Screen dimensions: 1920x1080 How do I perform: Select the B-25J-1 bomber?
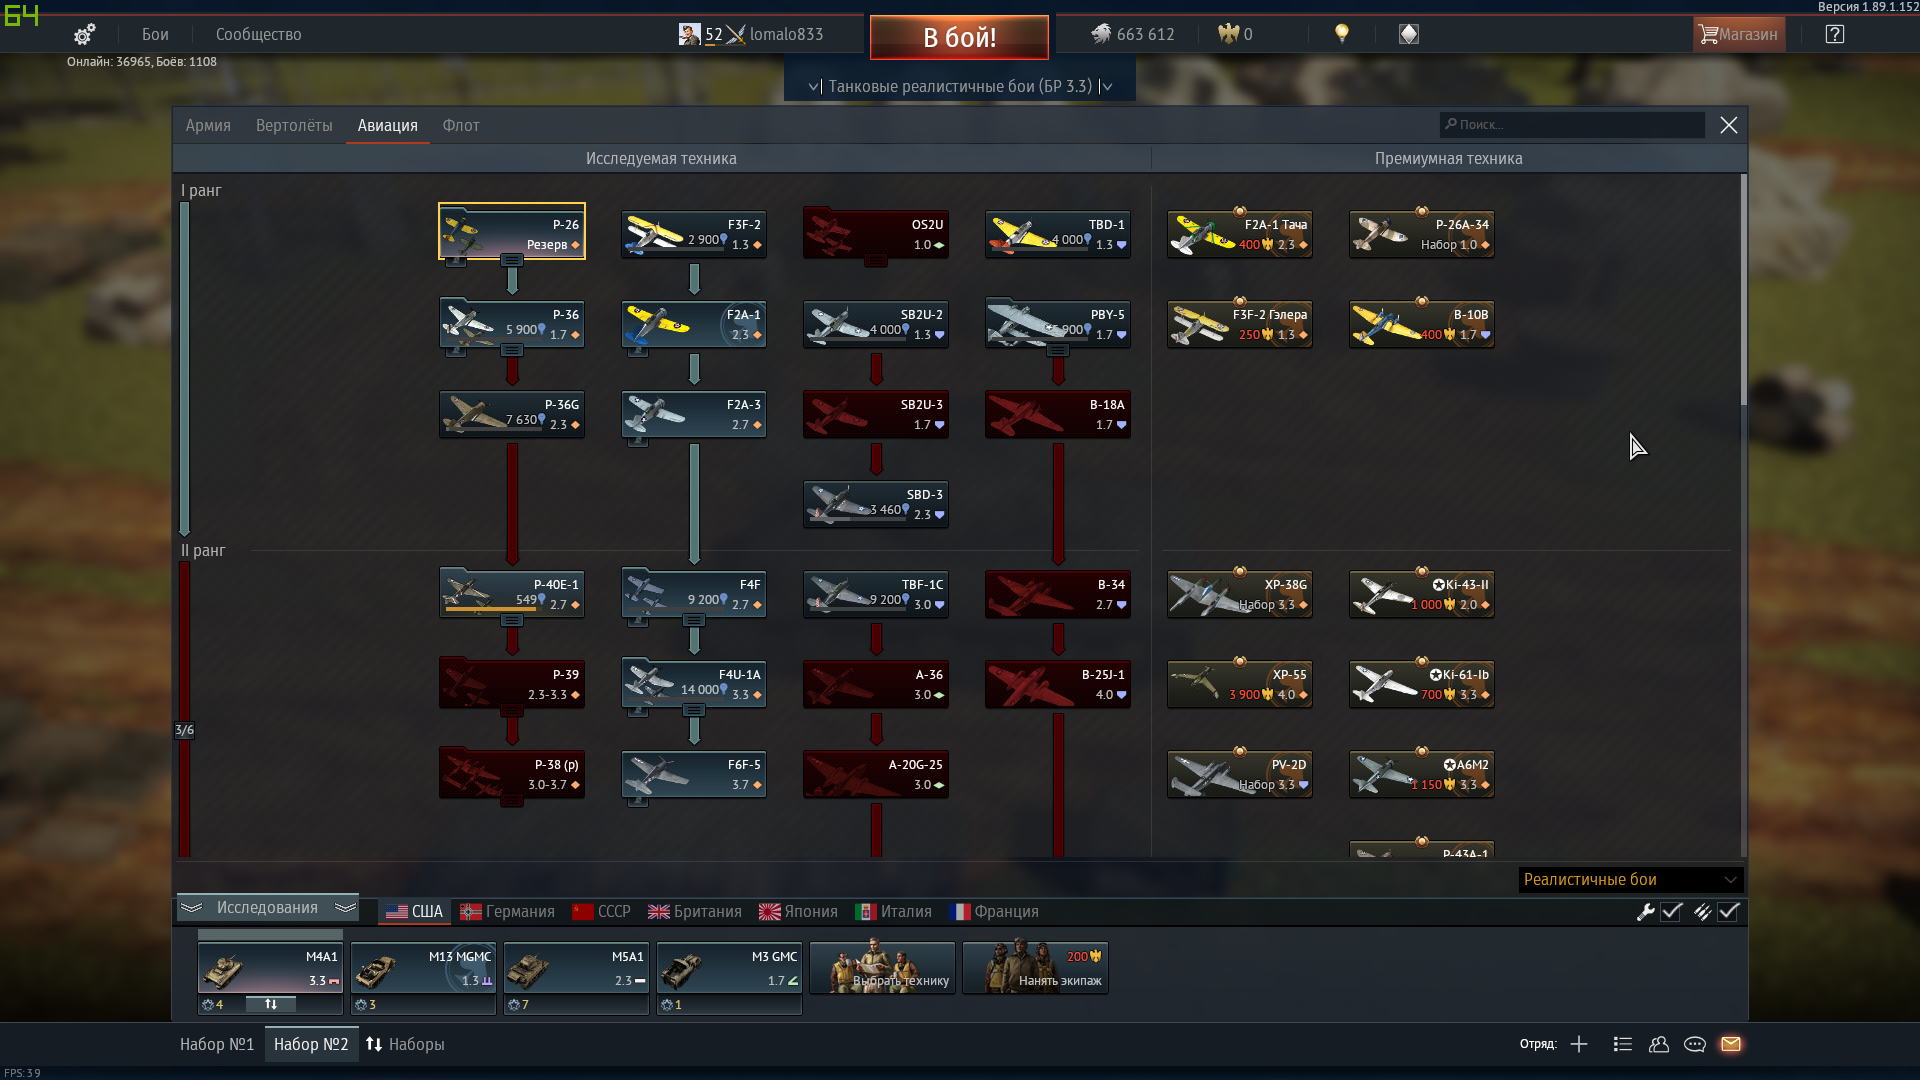pos(1058,684)
